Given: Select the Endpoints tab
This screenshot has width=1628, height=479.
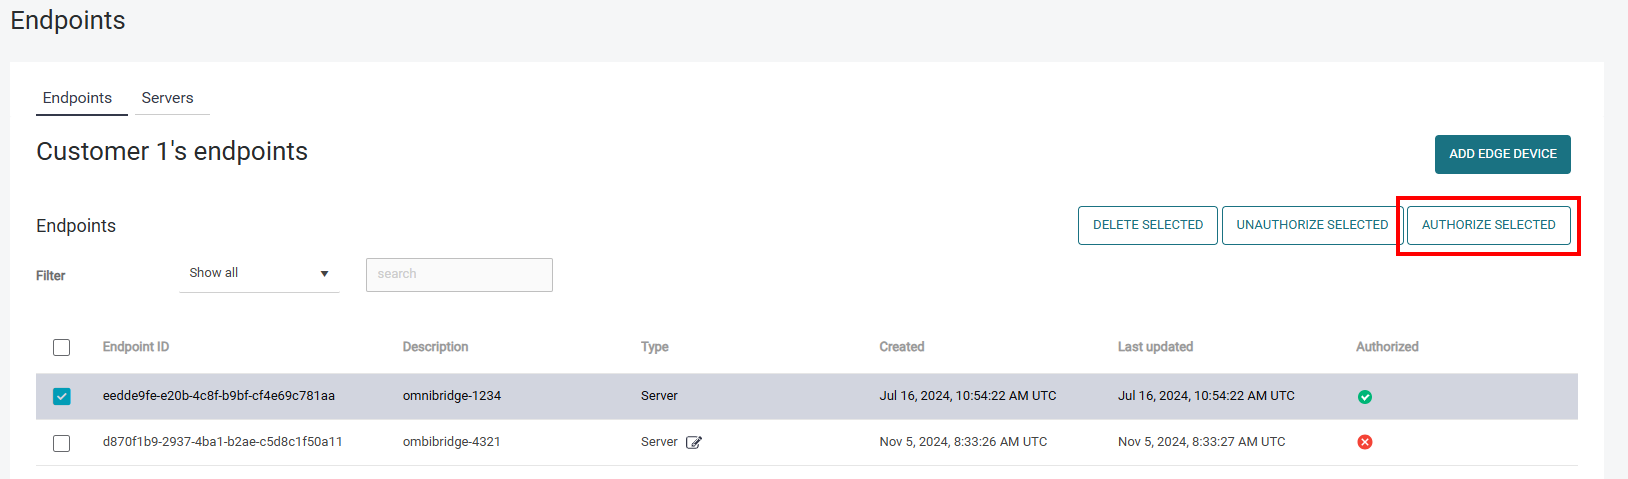Looking at the screenshot, I should (x=77, y=98).
